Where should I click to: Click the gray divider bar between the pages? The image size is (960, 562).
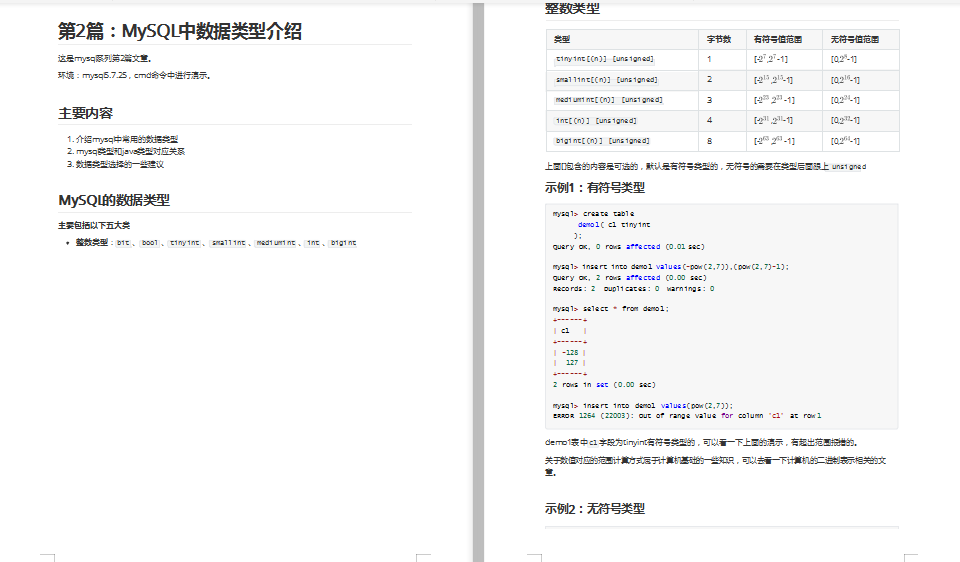coord(478,282)
